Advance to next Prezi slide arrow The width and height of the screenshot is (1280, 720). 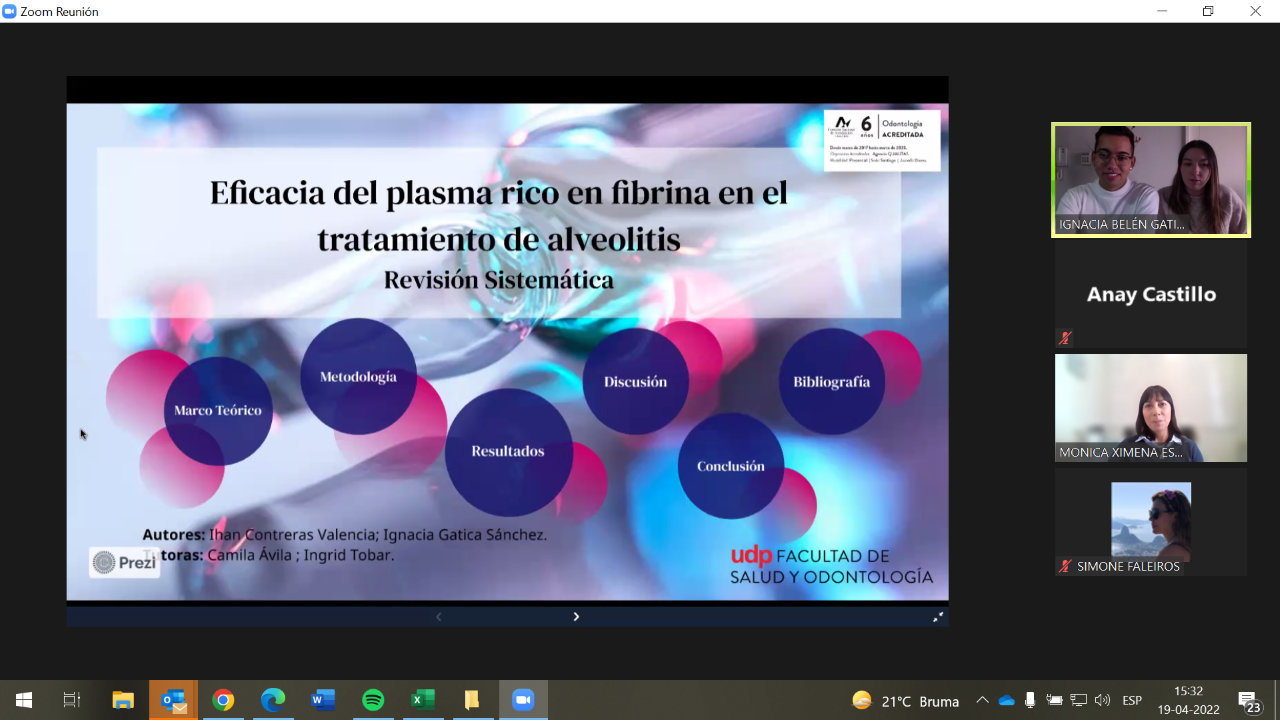(576, 617)
